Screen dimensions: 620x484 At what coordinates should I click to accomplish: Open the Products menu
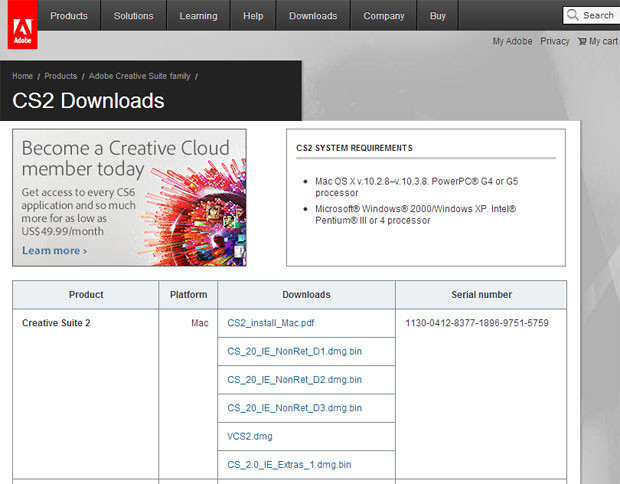[x=69, y=15]
